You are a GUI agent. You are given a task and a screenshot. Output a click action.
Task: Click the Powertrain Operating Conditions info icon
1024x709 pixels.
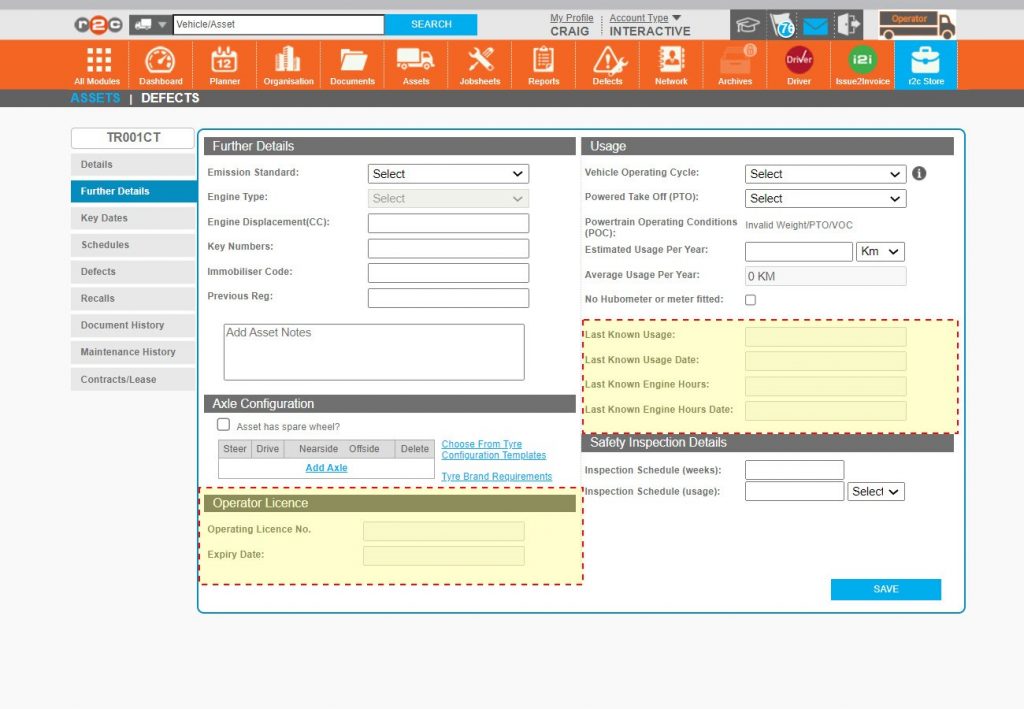coord(919,172)
